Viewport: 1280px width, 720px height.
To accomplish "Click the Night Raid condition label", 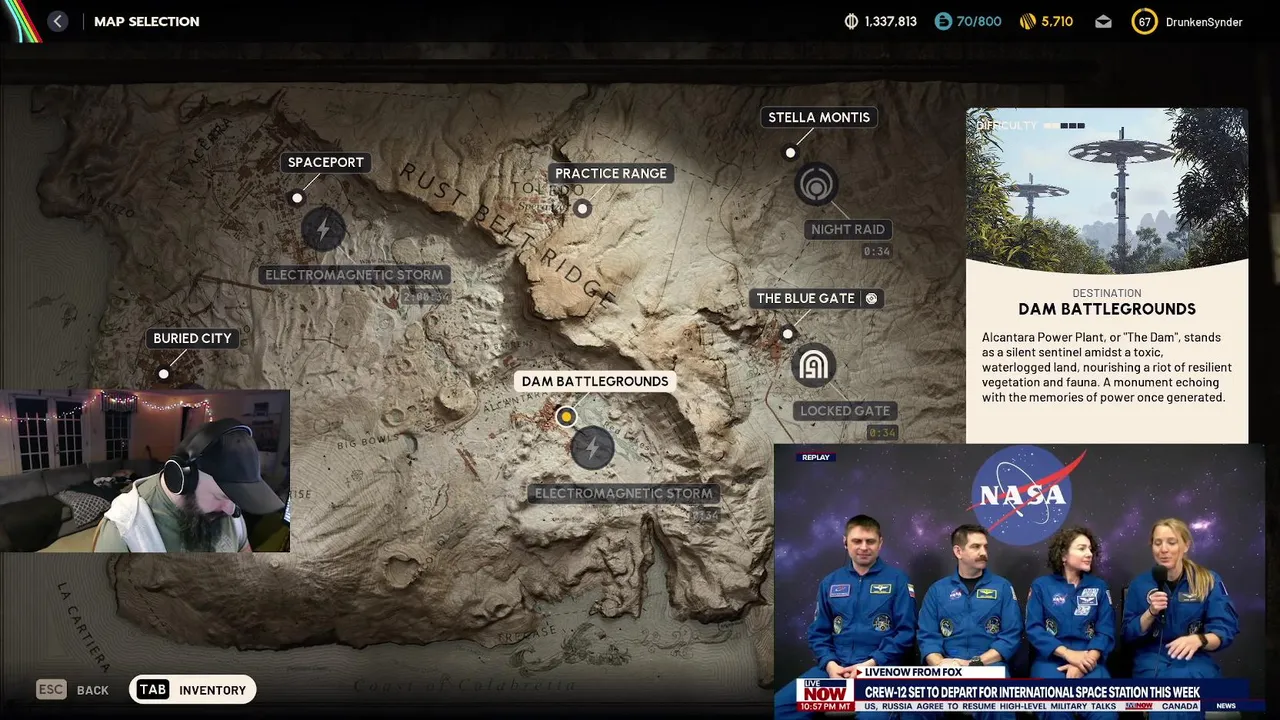I will 848,229.
